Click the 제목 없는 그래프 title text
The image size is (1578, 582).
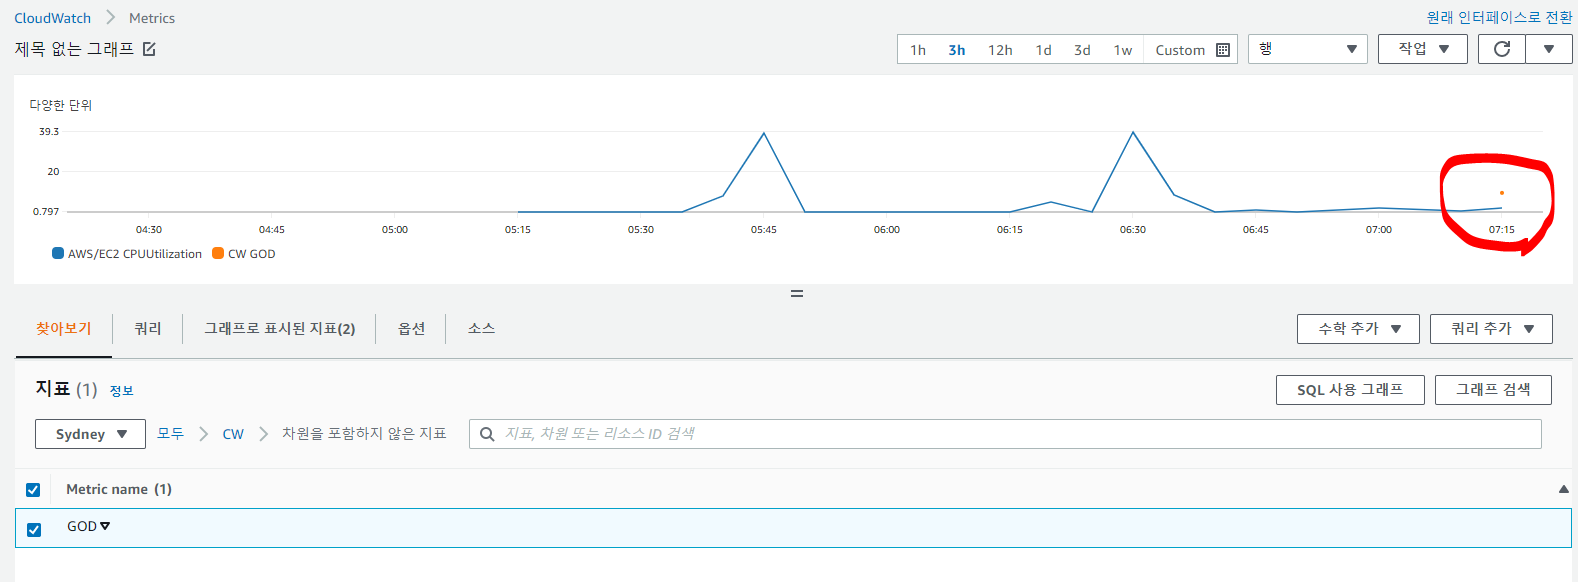(x=74, y=49)
